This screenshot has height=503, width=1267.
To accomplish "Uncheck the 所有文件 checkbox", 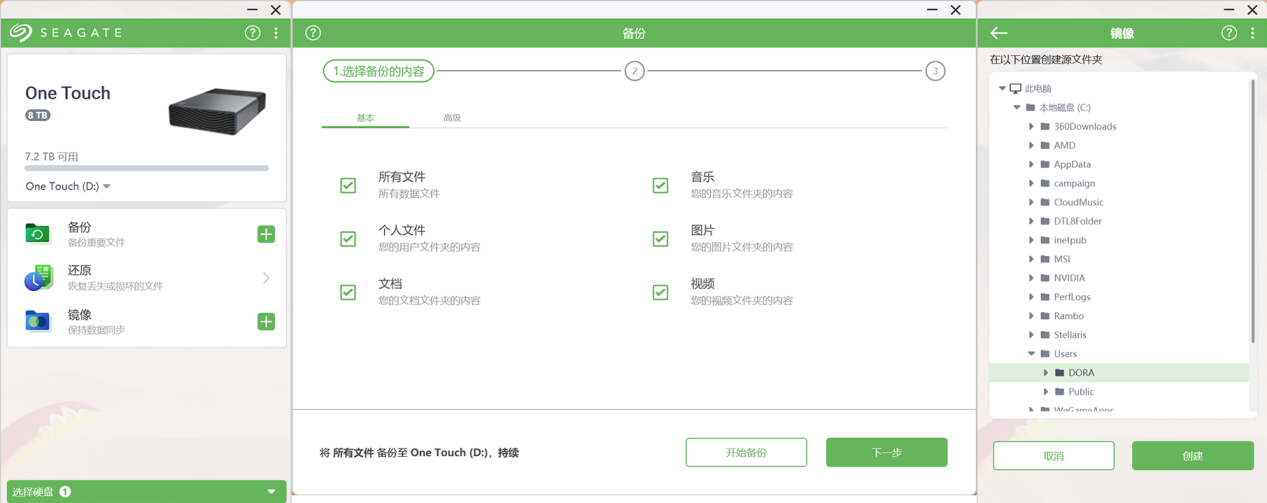I will tap(348, 185).
